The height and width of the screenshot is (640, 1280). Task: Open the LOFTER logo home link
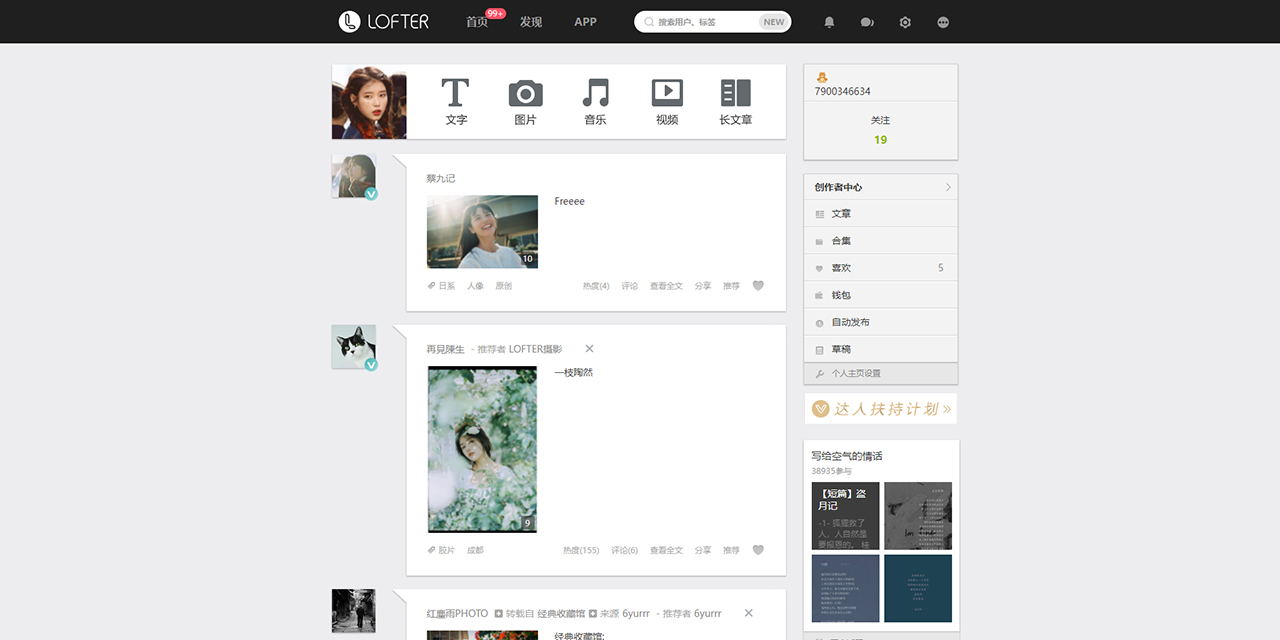coord(384,21)
